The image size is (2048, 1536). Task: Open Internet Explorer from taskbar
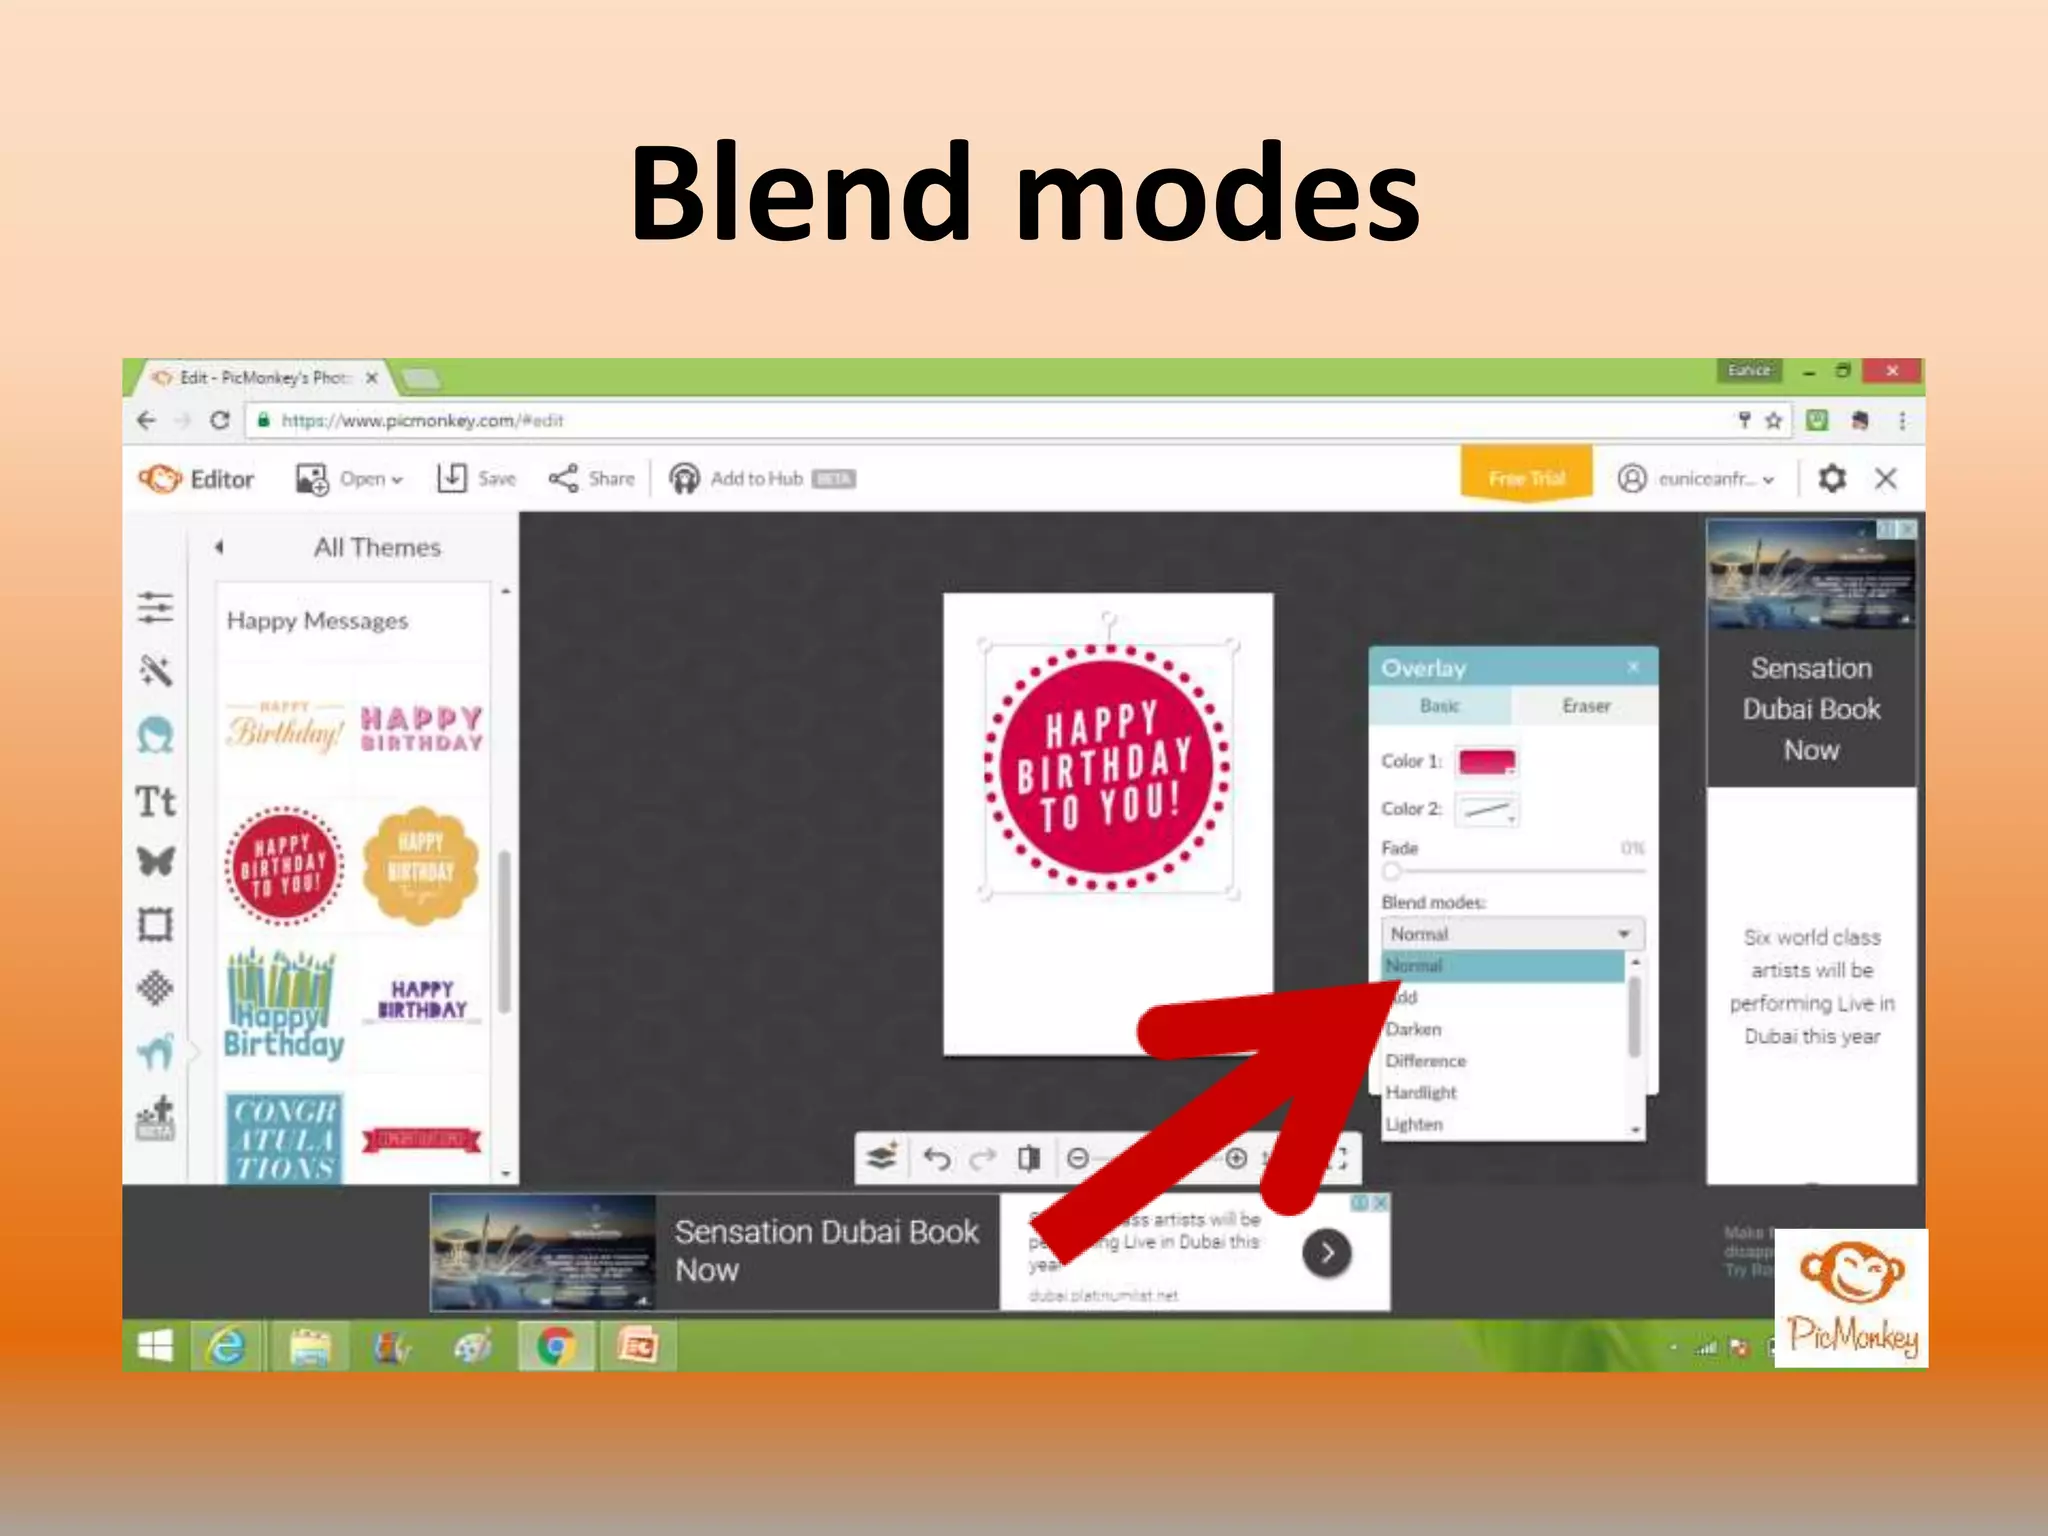pos(226,1347)
